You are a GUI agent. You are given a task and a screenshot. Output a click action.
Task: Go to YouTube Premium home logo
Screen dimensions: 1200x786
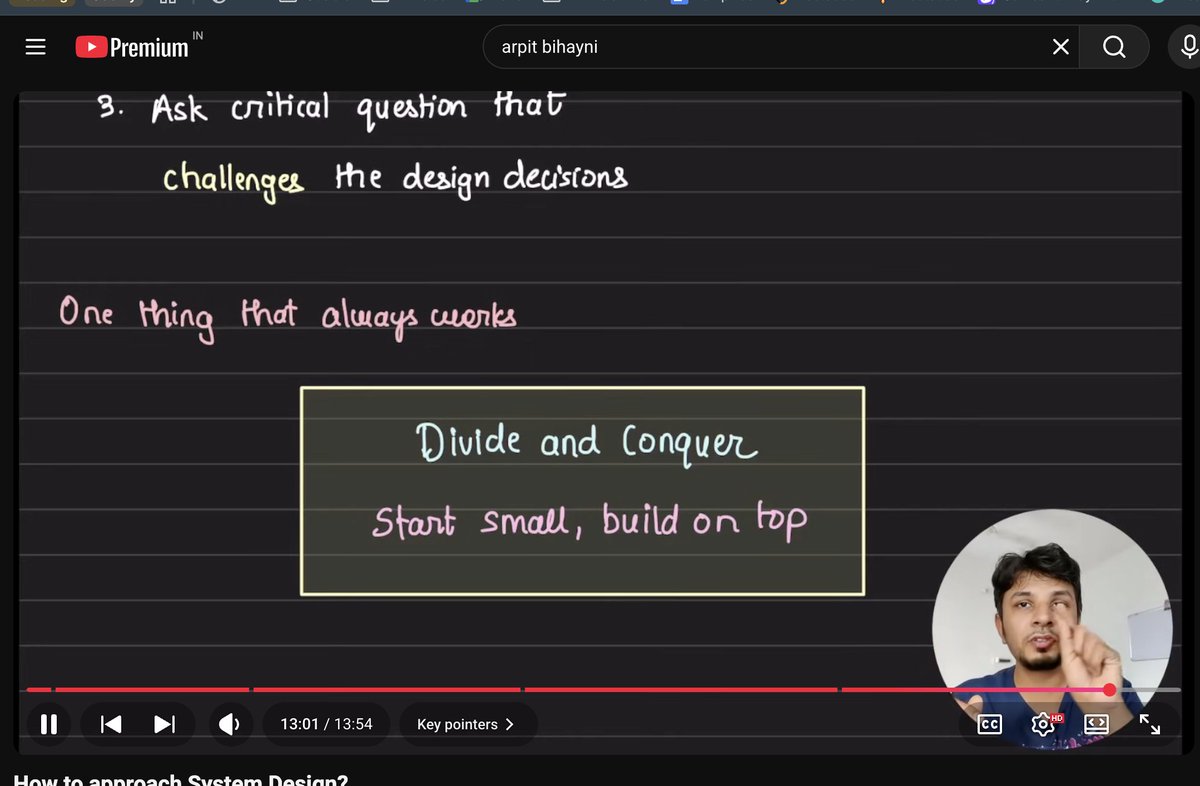[132, 47]
